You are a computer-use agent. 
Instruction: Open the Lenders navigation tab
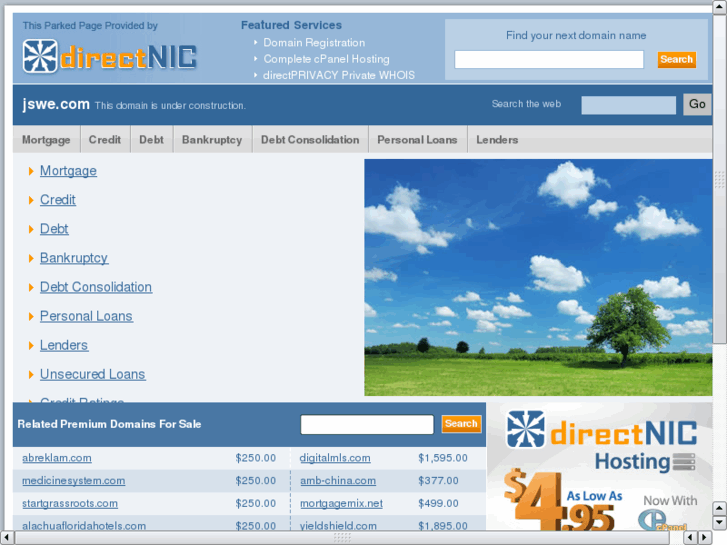click(497, 140)
